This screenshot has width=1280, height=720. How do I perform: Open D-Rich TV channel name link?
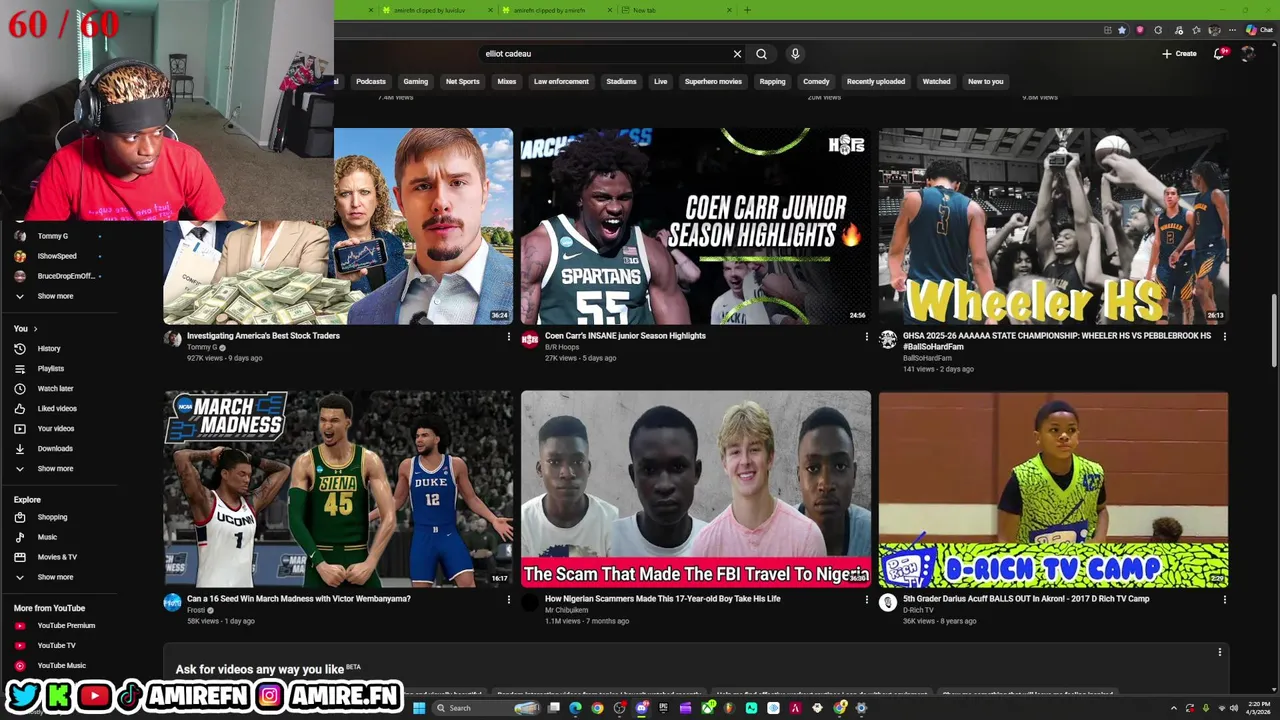[x=918, y=610]
